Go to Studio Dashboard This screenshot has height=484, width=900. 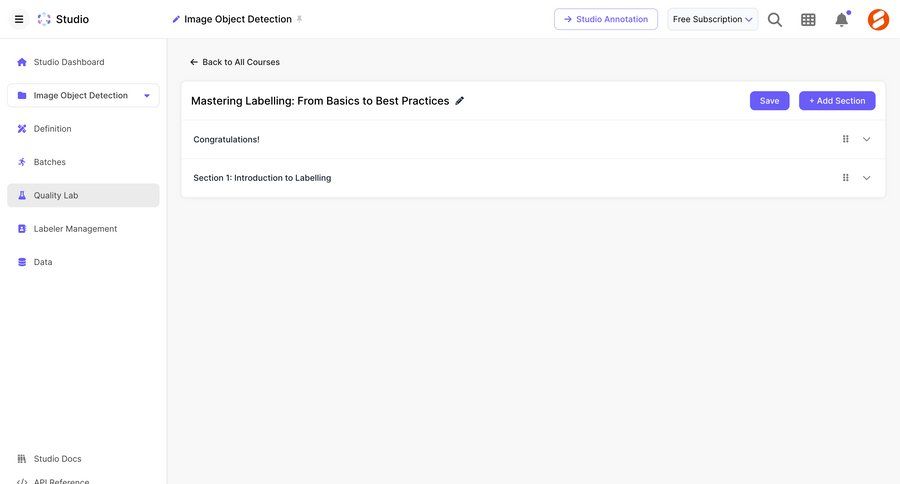68,62
